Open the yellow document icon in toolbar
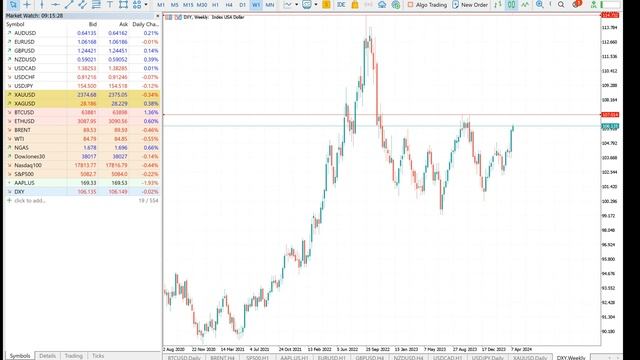Viewport: 640px width, 360px height. pos(326,4)
